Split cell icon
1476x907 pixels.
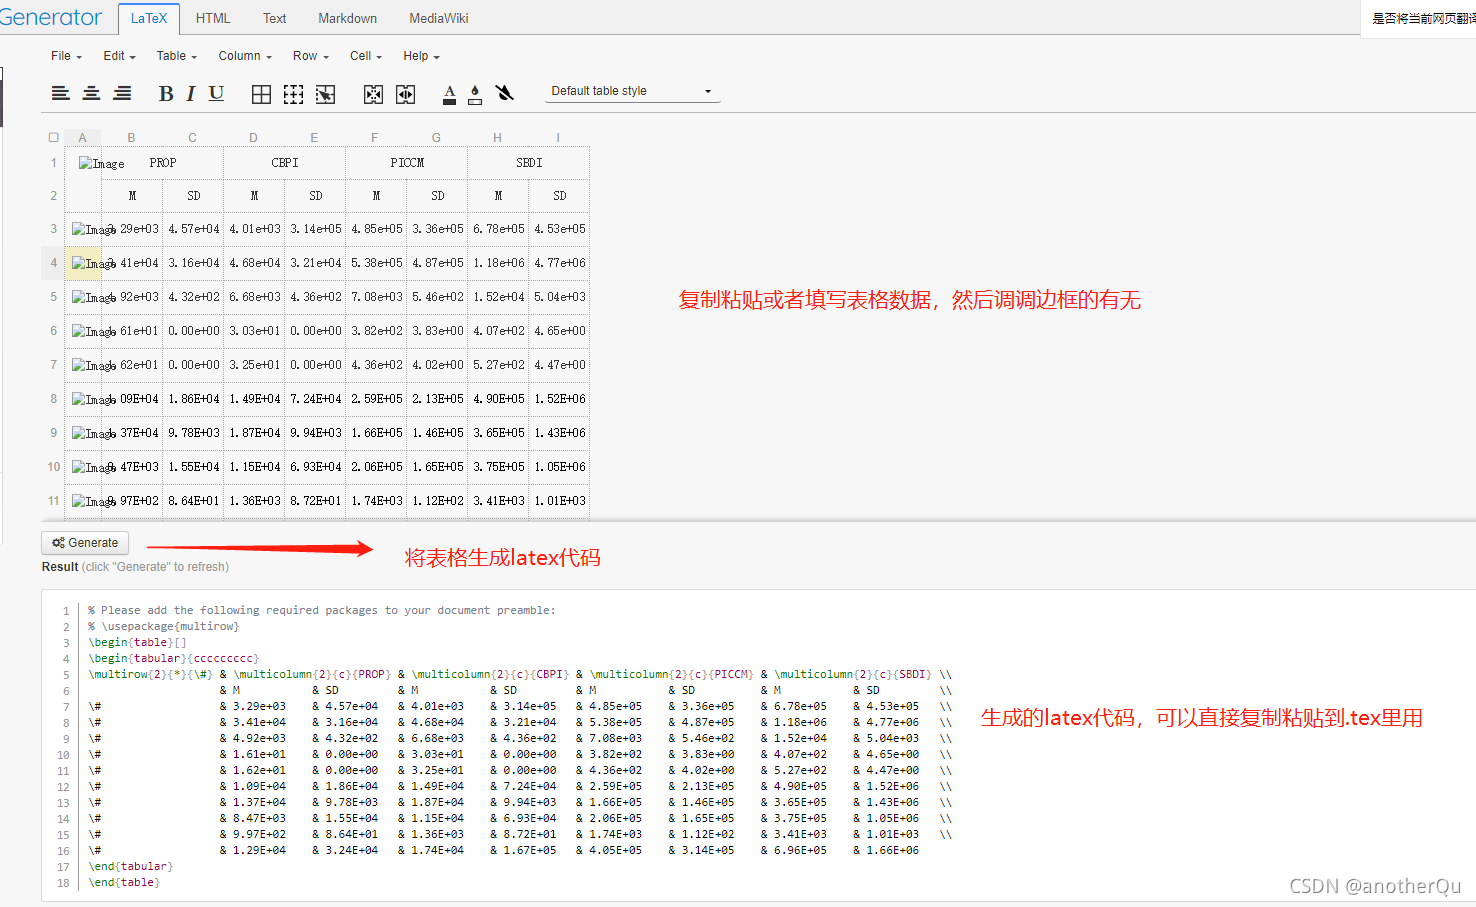(405, 94)
